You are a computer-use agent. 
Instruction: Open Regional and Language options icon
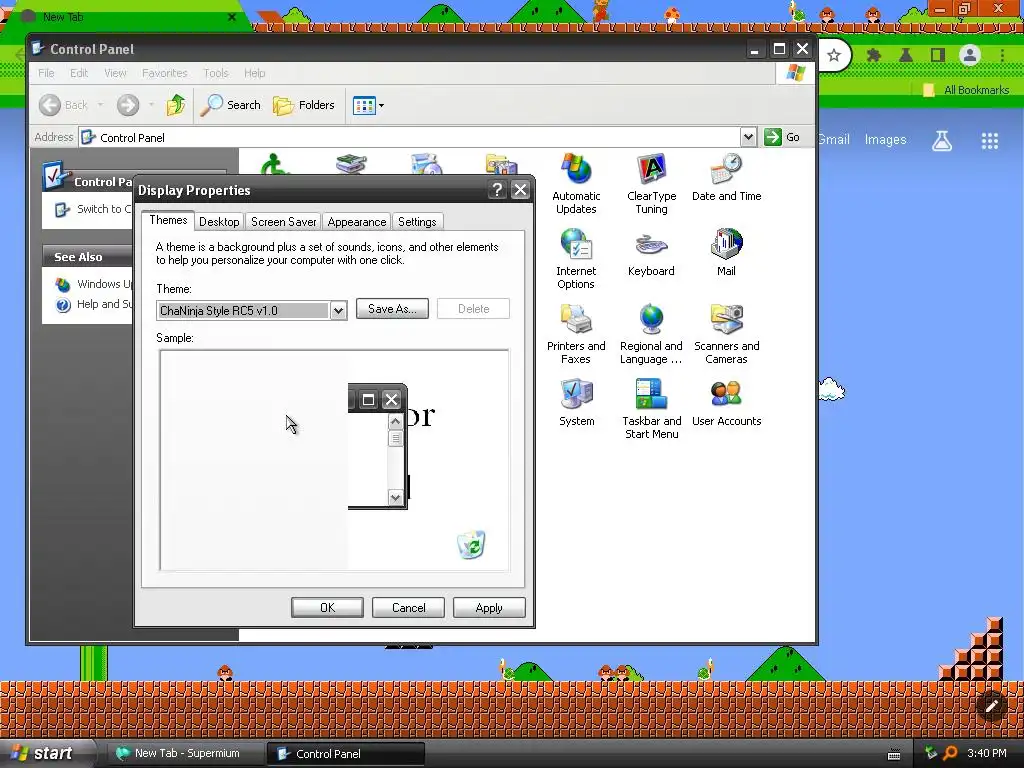[x=651, y=334]
